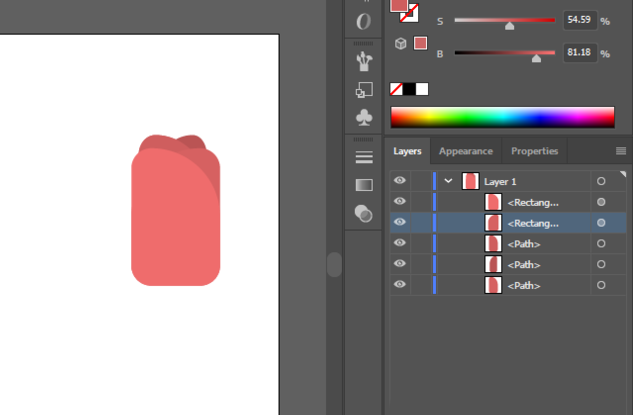Hide the top <Rectang...> sublayer via its eye
633x415 pixels.
[x=400, y=201]
